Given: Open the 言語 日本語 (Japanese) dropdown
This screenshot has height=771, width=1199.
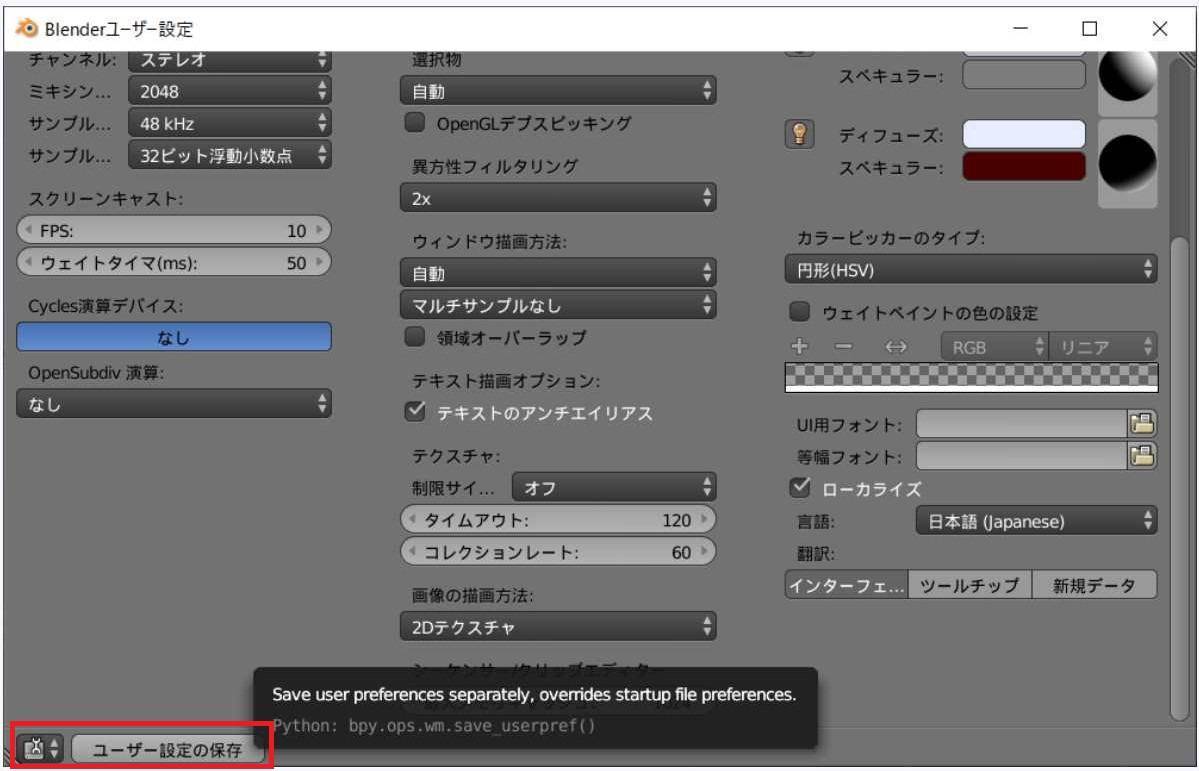Looking at the screenshot, I should [x=1035, y=521].
